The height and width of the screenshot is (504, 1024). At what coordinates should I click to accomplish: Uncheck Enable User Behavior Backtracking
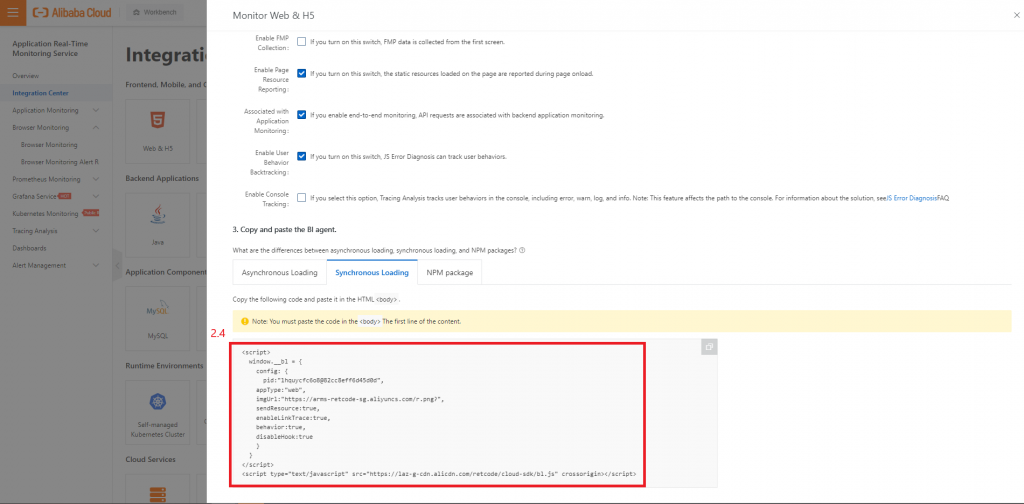click(x=301, y=157)
